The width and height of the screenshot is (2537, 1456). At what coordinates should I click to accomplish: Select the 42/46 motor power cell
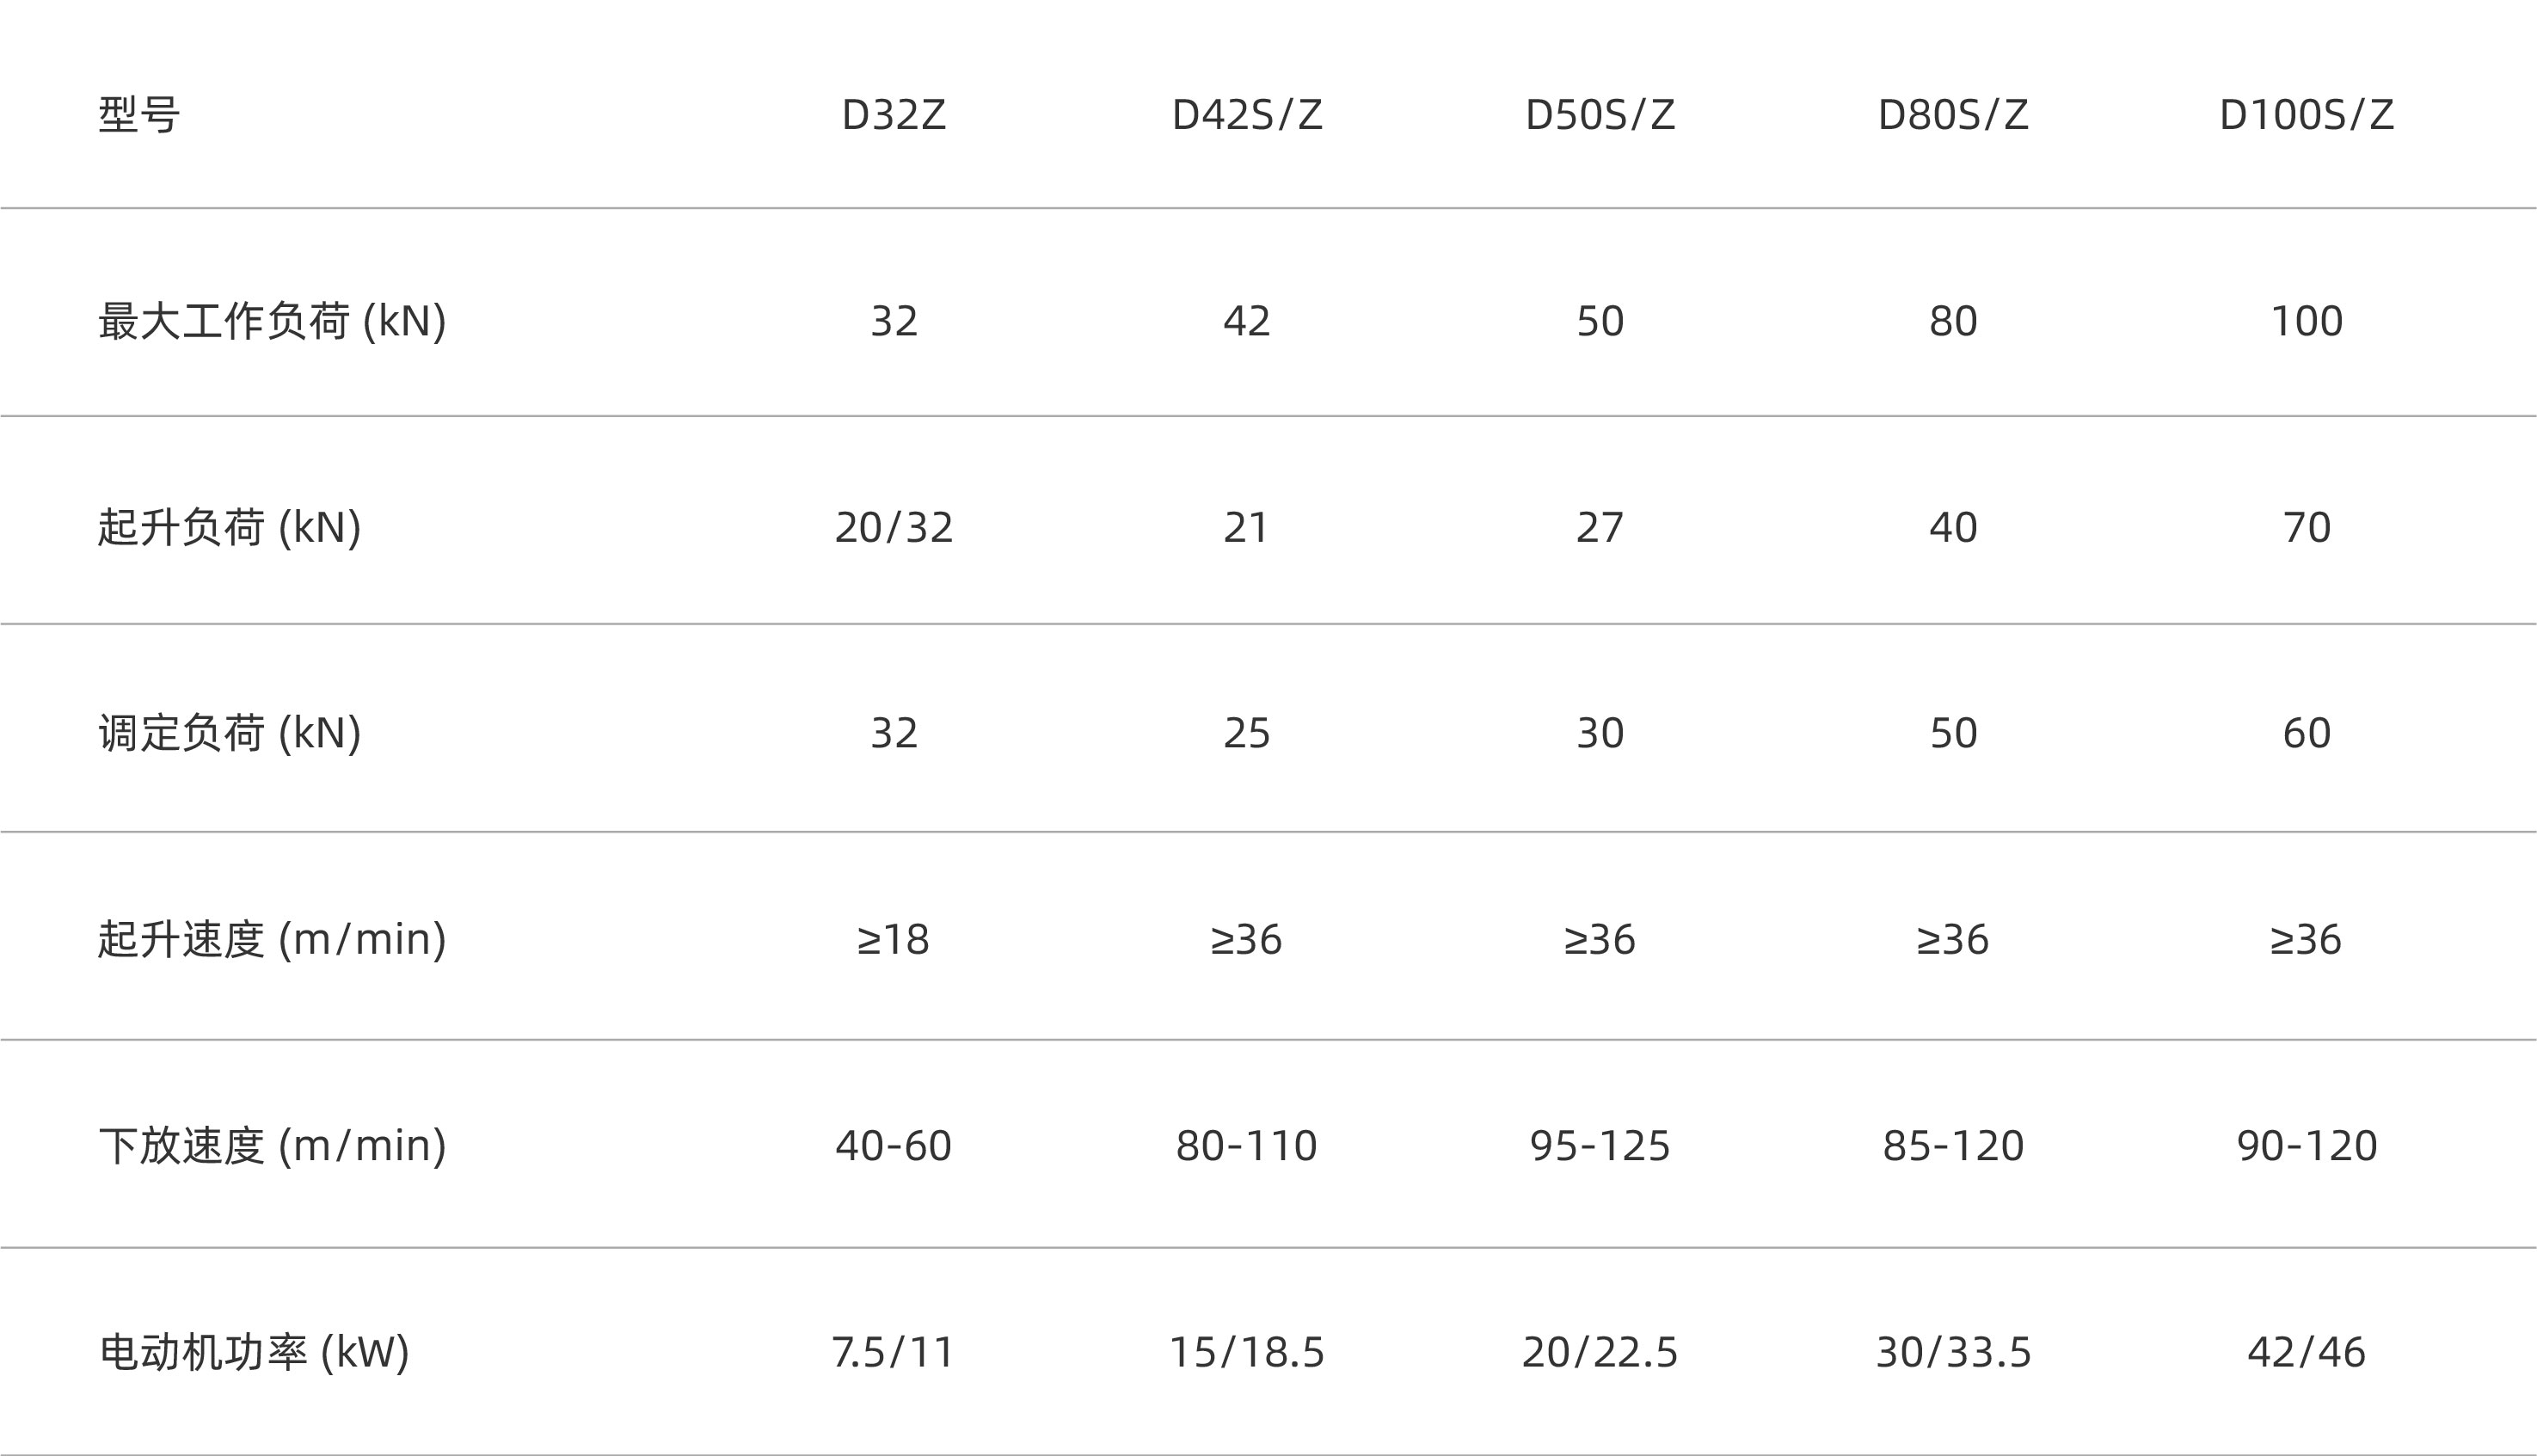point(2306,1353)
